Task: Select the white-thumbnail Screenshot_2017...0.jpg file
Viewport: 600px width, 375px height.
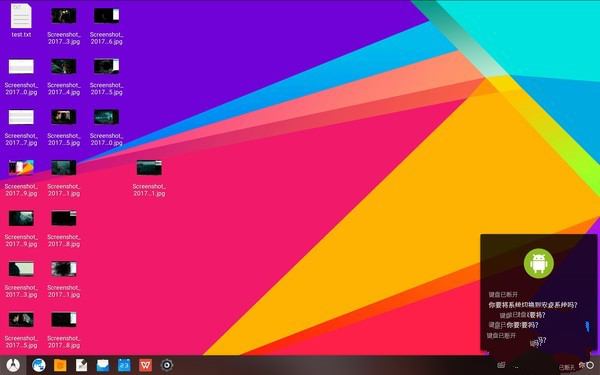Action: click(x=21, y=77)
